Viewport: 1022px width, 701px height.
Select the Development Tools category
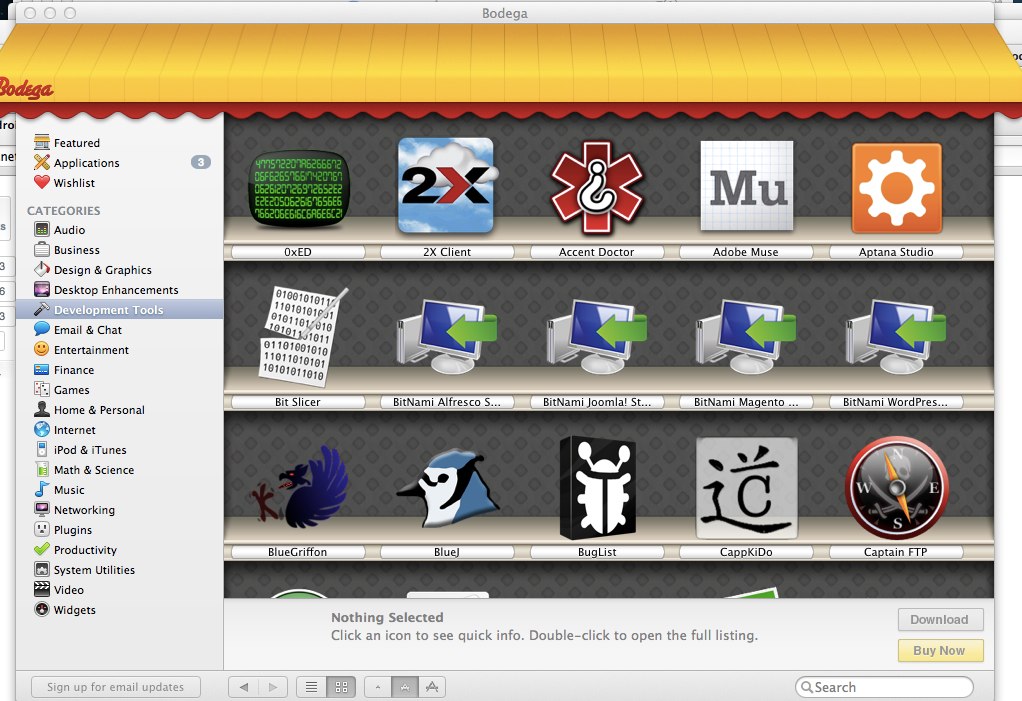click(x=119, y=309)
